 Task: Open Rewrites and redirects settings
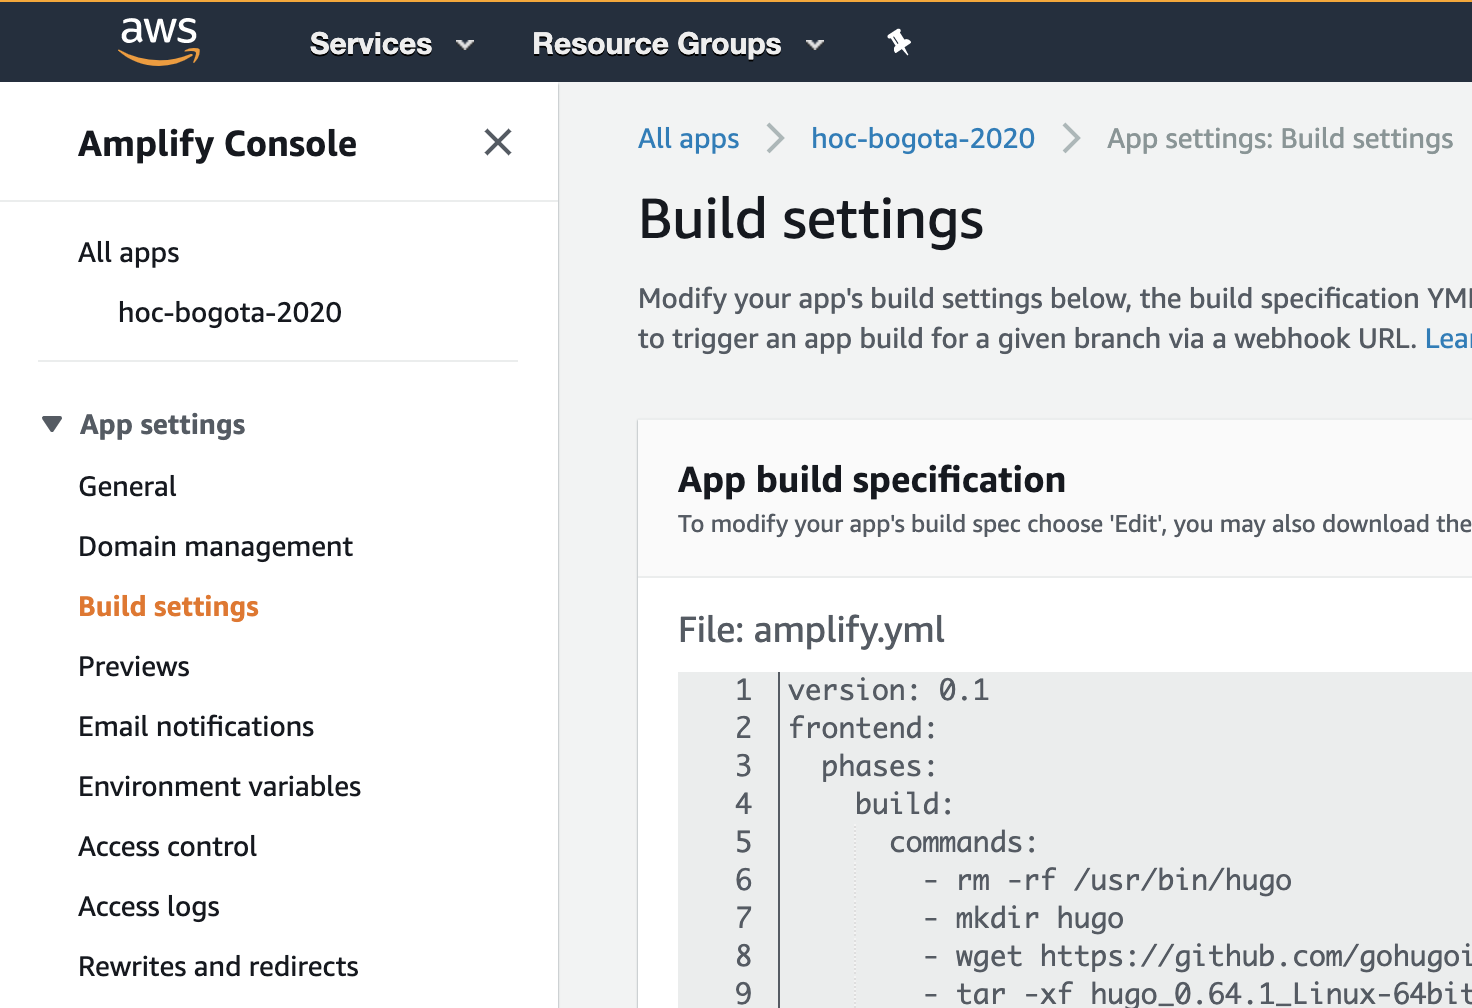pos(218,966)
